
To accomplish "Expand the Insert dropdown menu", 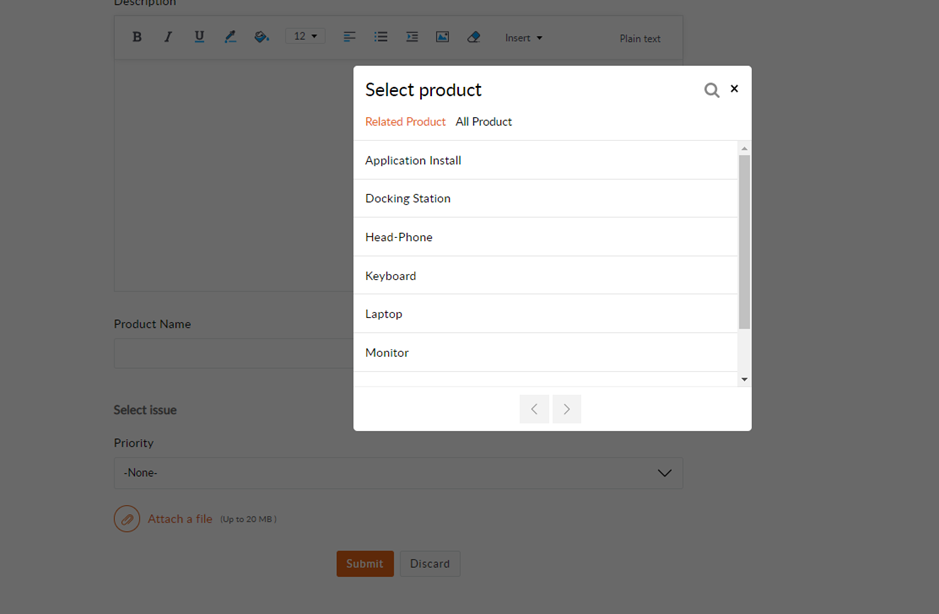I will 523,38.
